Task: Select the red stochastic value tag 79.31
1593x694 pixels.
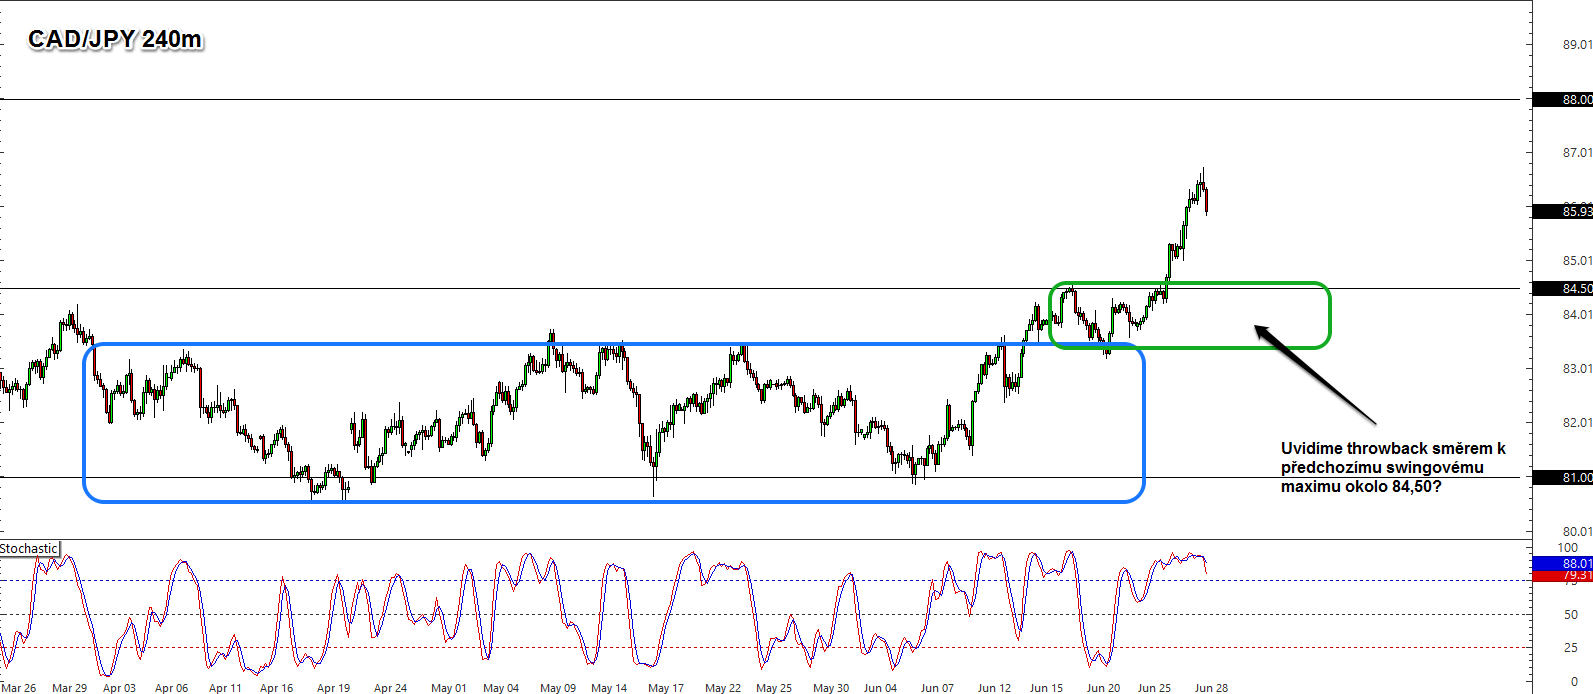Action: point(1563,576)
